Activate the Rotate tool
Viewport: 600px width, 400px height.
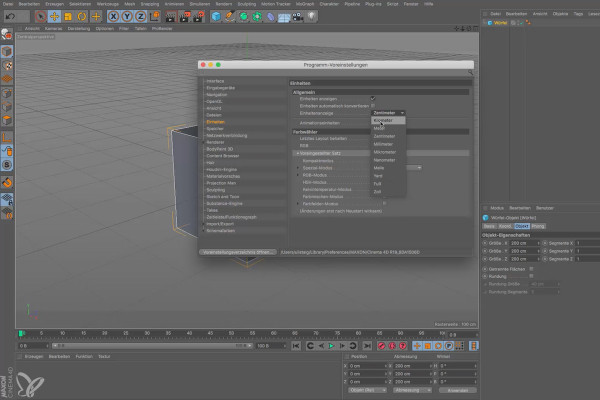(82, 16)
